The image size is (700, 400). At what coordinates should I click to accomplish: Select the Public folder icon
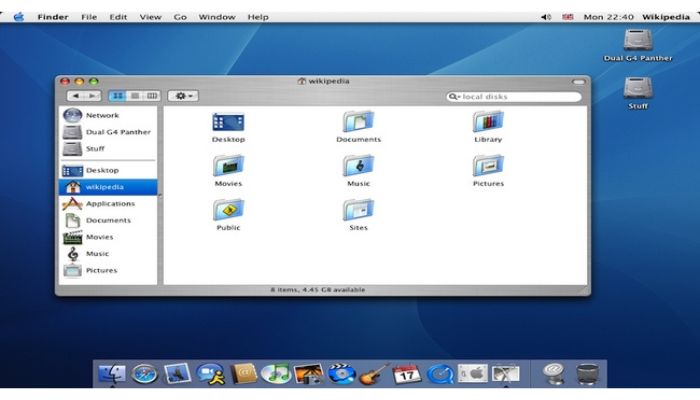pyautogui.click(x=228, y=210)
